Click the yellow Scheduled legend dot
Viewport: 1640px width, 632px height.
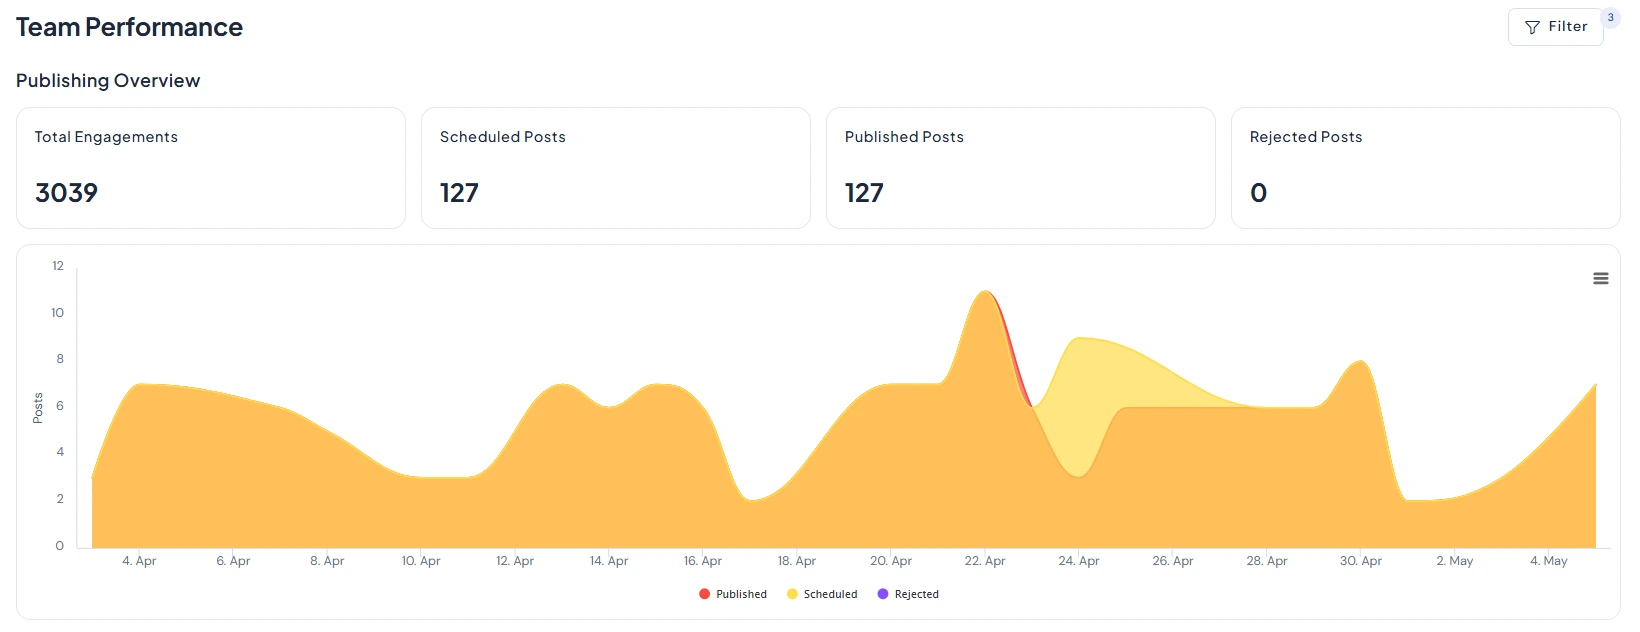click(792, 594)
